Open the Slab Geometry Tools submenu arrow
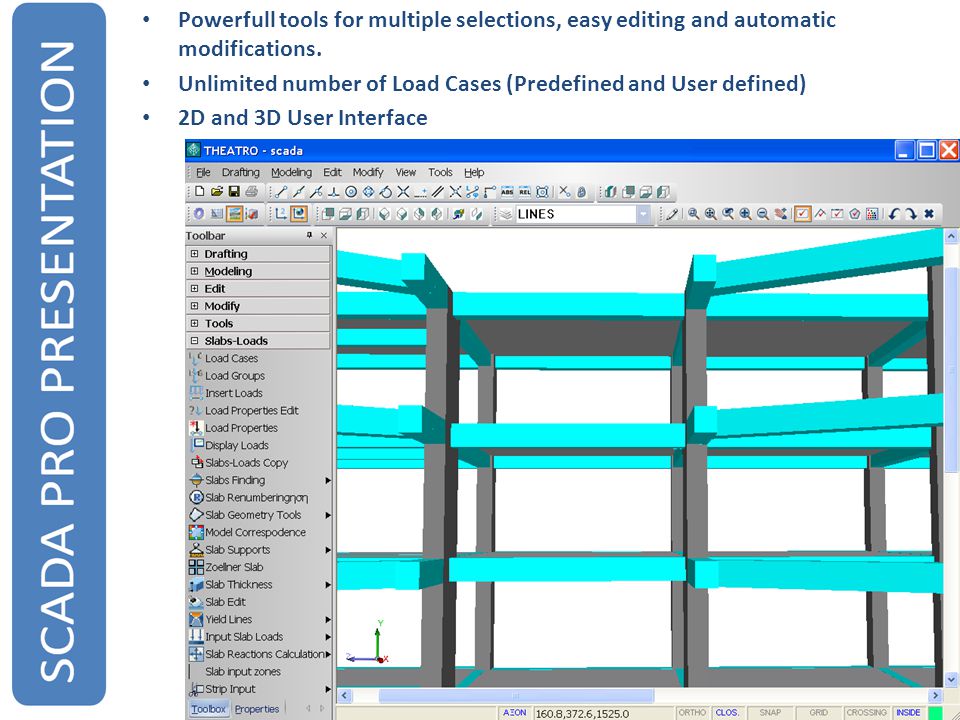Screen dimensions: 960x720 pos(328,516)
